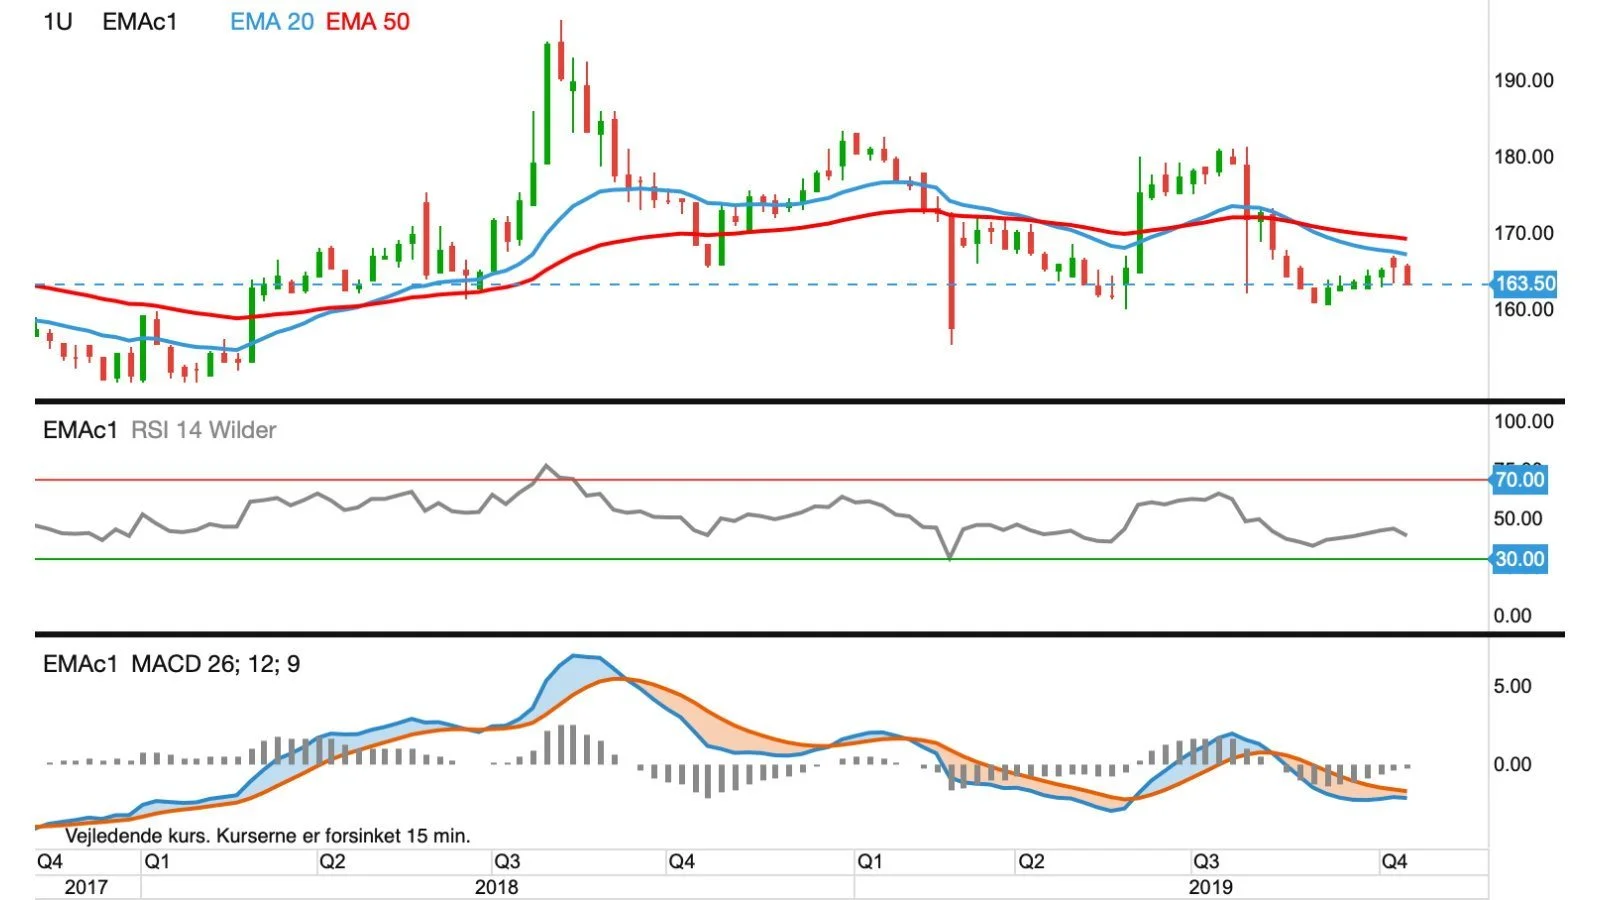Click the 190.00 price axis label
This screenshot has height=900, width=1598.
click(1524, 80)
